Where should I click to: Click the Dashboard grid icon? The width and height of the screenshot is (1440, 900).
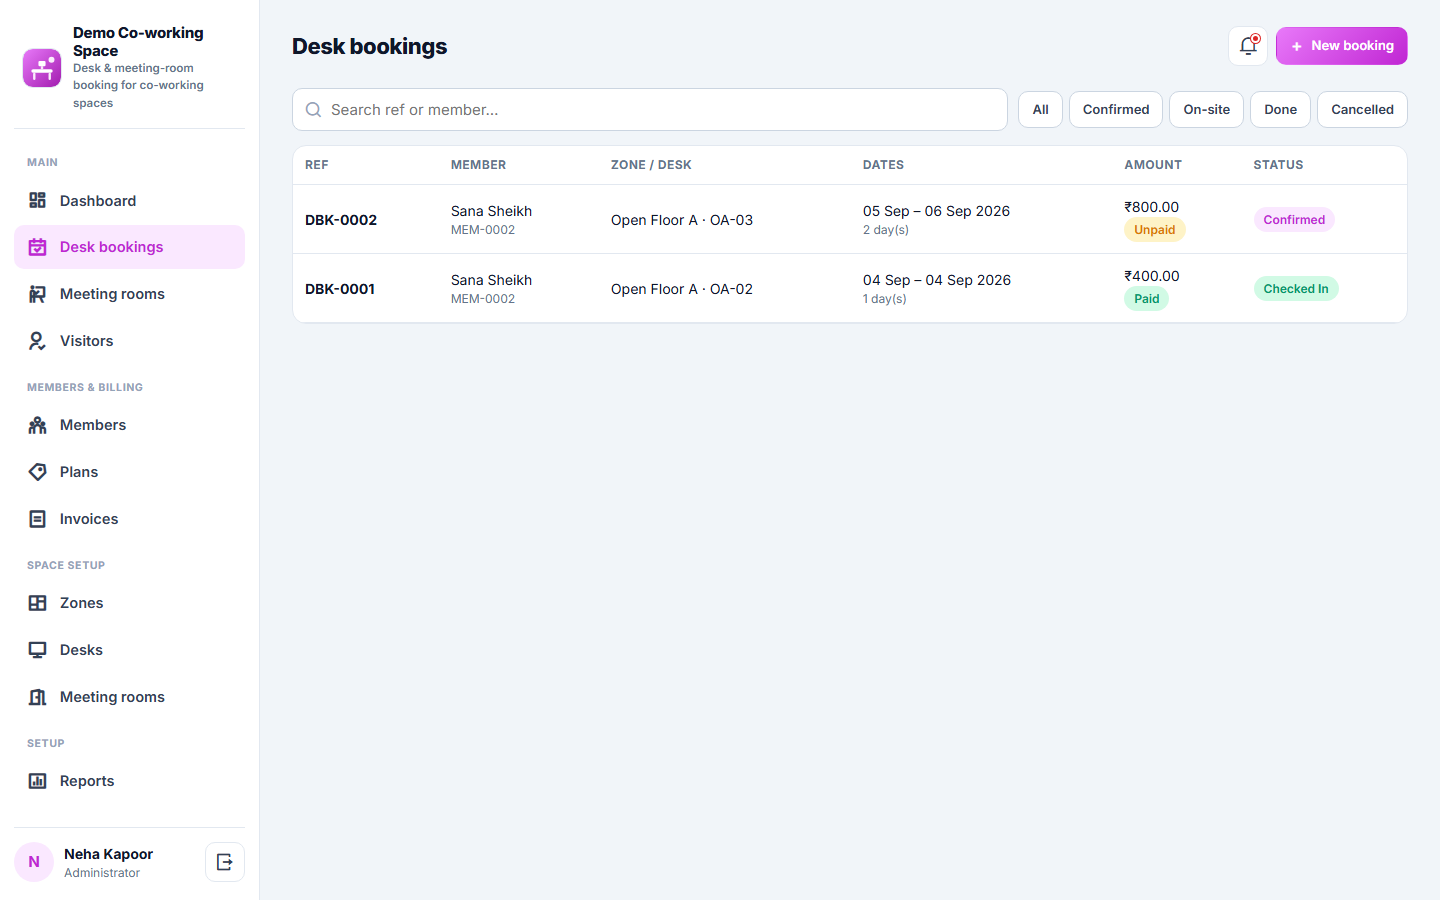(38, 201)
